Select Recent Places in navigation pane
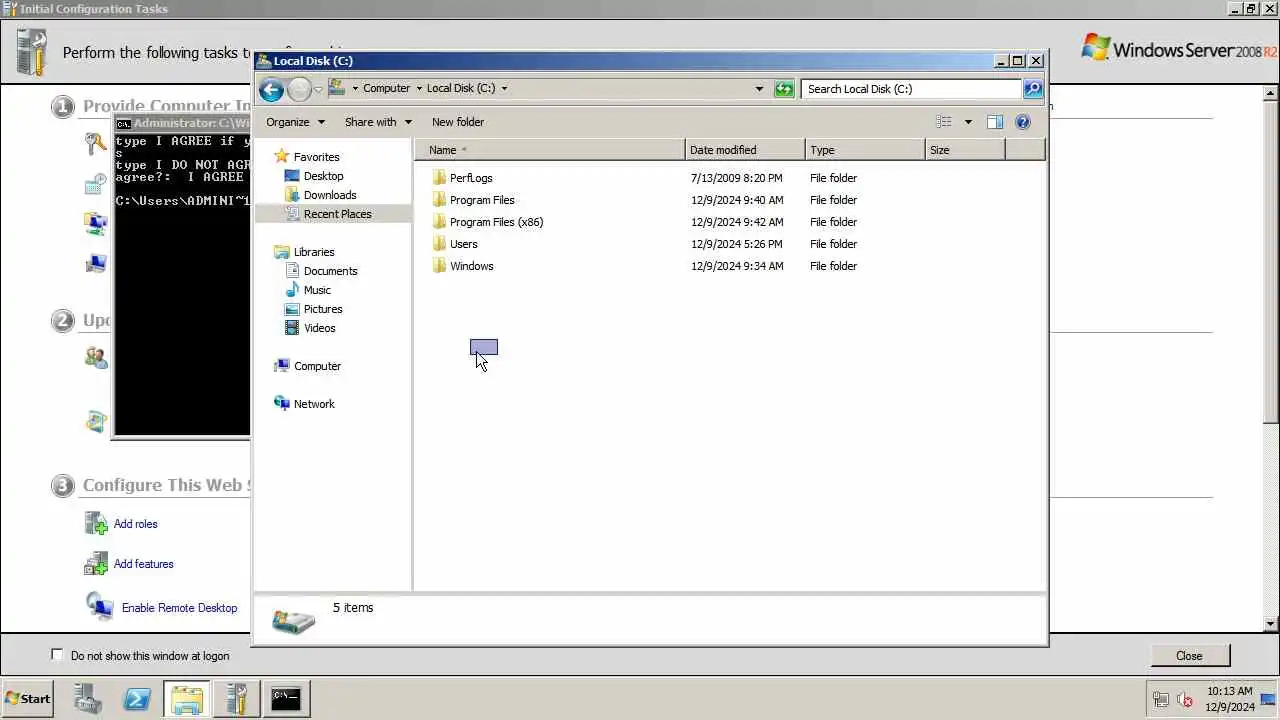 [337, 214]
